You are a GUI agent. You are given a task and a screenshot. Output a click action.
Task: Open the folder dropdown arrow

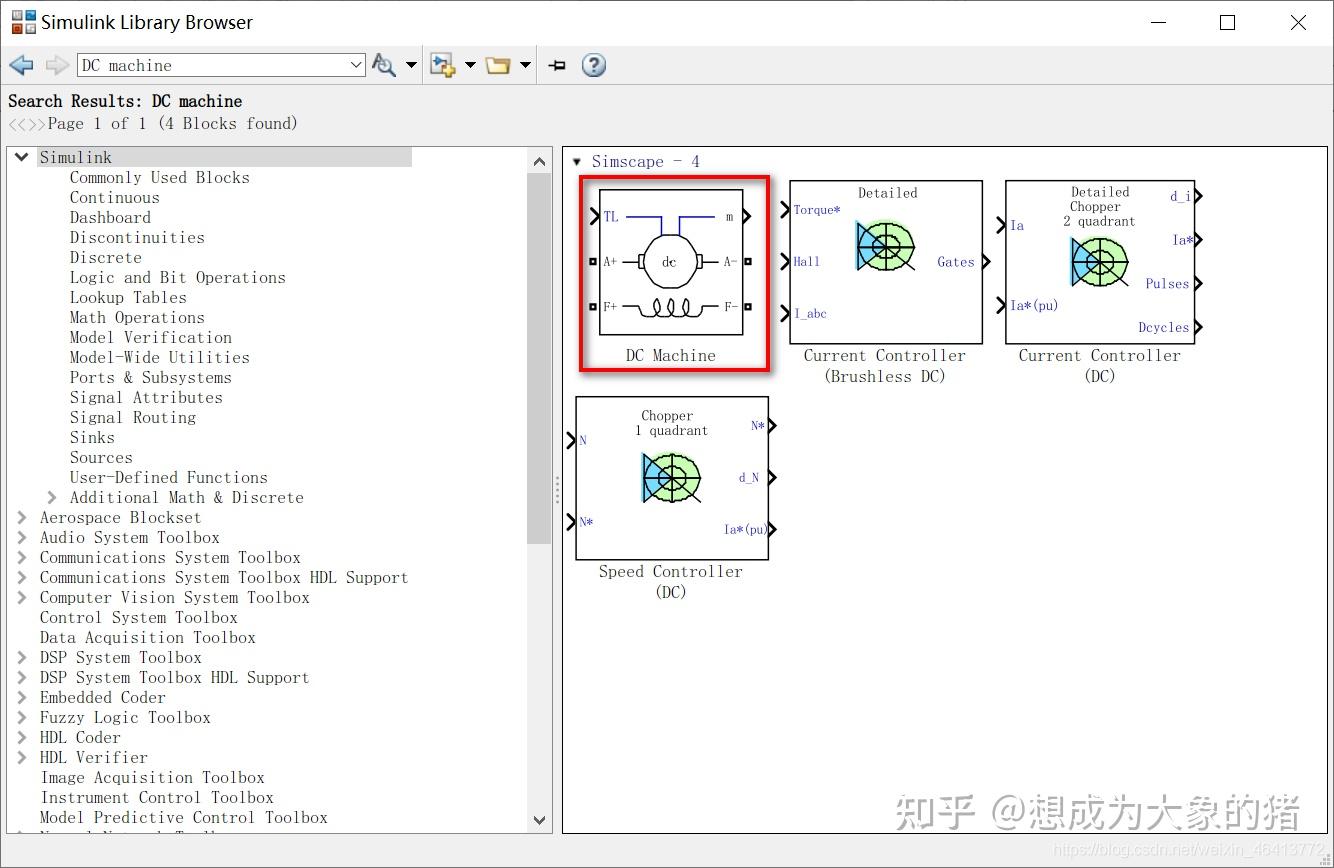[525, 66]
